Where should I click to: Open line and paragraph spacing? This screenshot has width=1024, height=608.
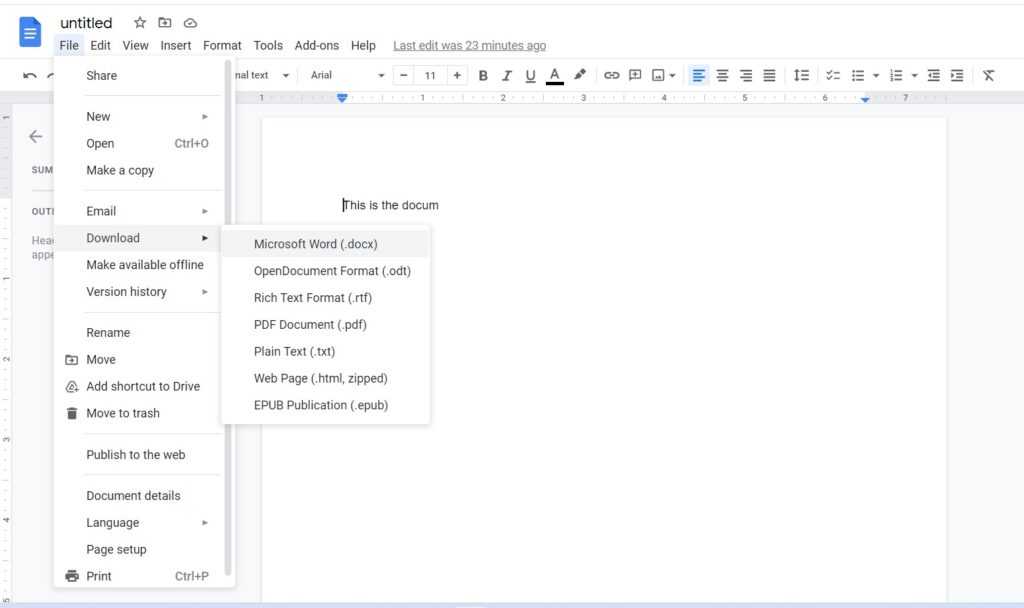(801, 75)
